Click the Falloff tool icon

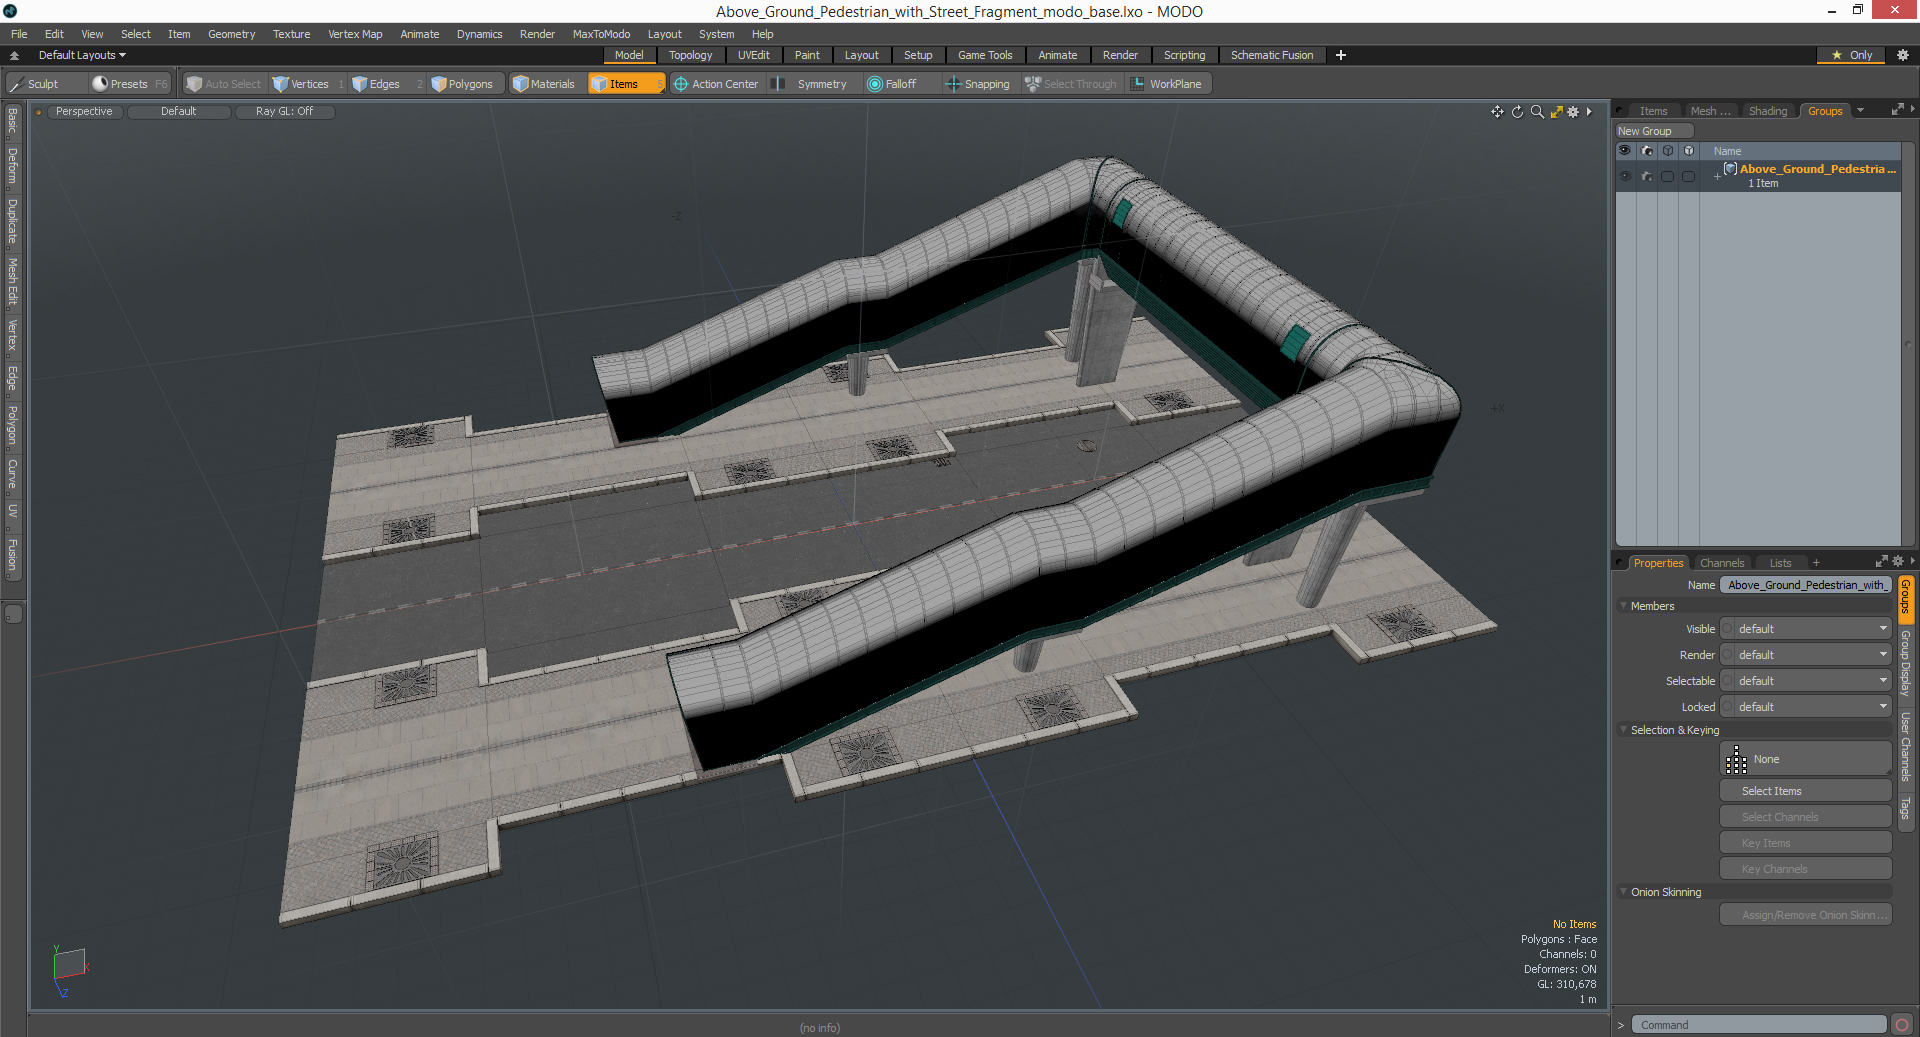[875, 84]
